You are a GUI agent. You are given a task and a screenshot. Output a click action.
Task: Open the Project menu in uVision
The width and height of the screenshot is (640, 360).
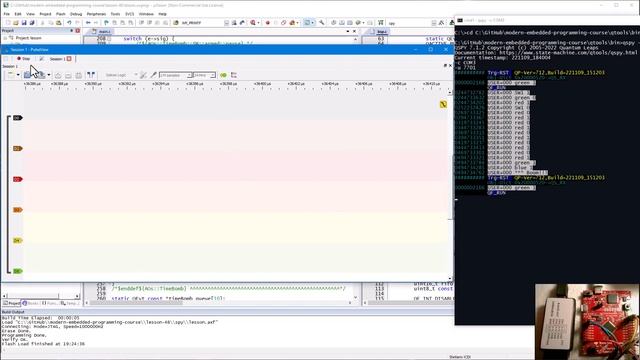pyautogui.click(x=45, y=14)
